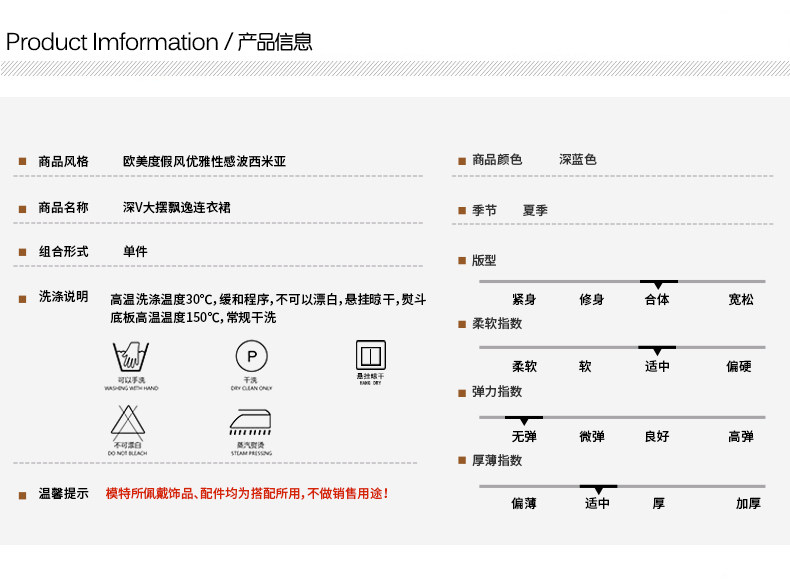Click the color value 深蓝色

(x=578, y=160)
